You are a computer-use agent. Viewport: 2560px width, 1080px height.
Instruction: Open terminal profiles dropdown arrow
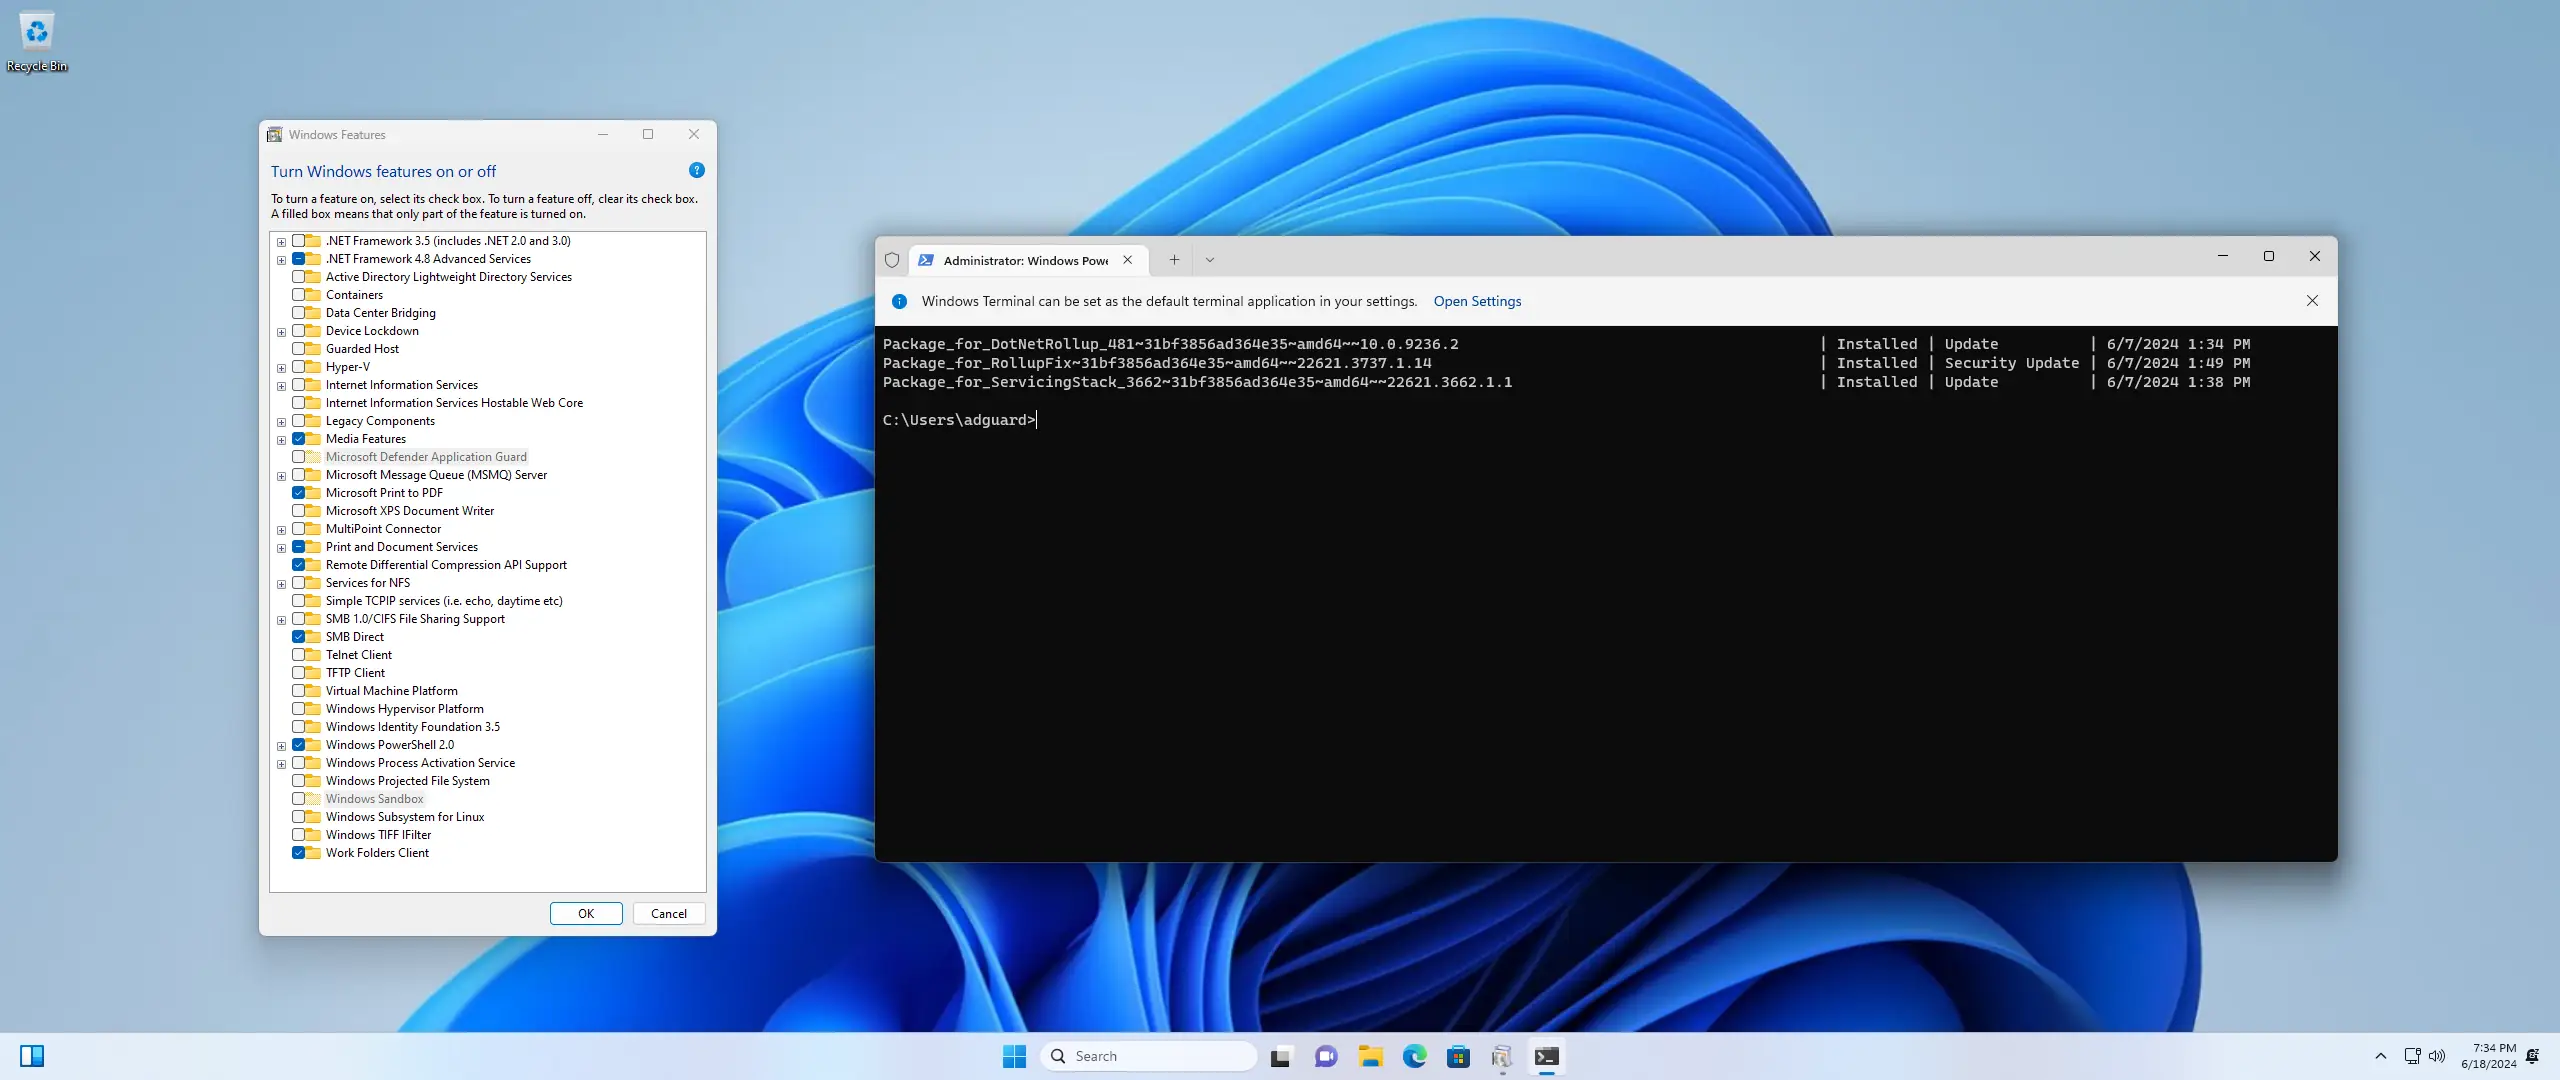[x=1209, y=260]
